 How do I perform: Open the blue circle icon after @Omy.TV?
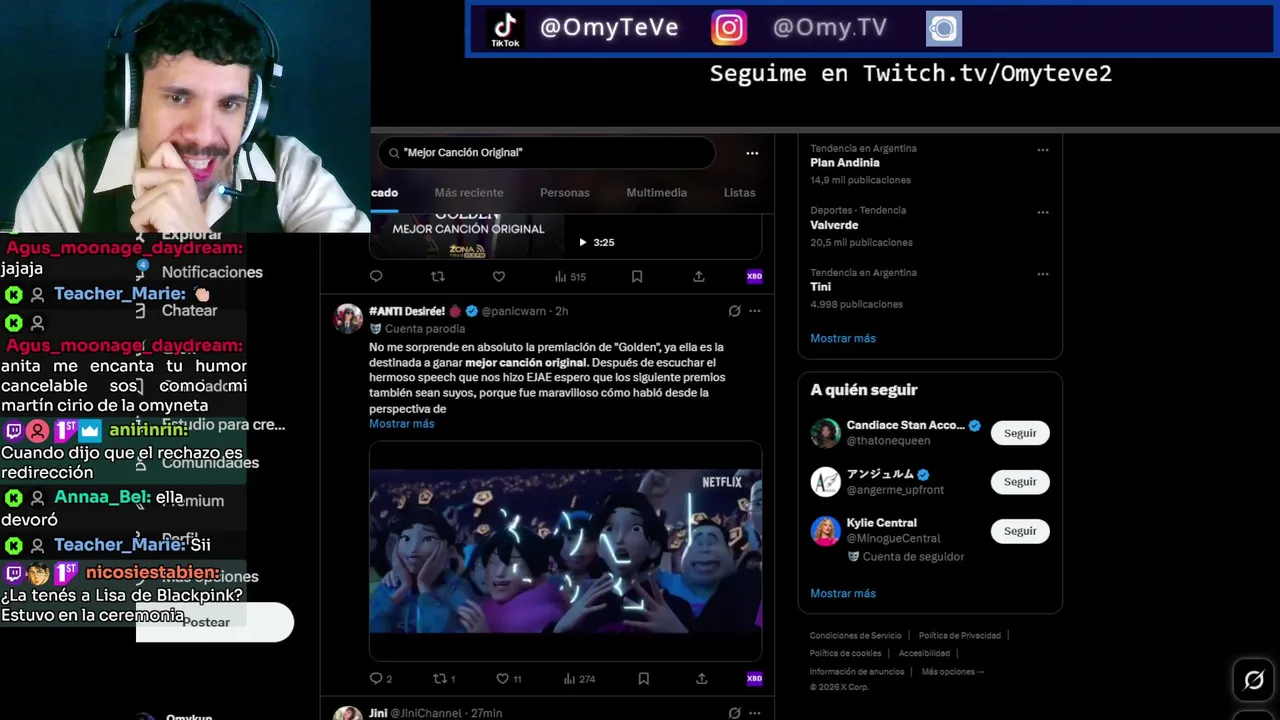point(943,29)
